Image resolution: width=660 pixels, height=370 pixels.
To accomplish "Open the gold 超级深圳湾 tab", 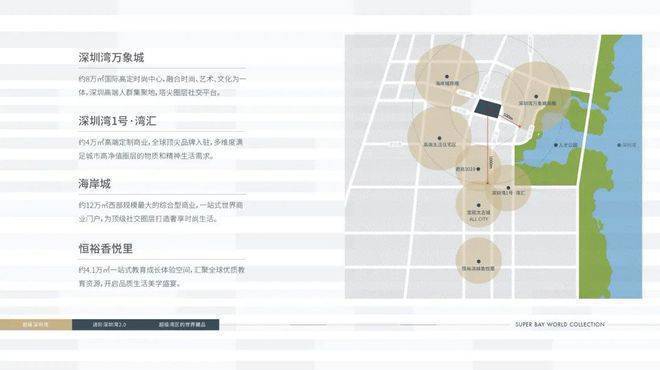I will (x=36, y=325).
